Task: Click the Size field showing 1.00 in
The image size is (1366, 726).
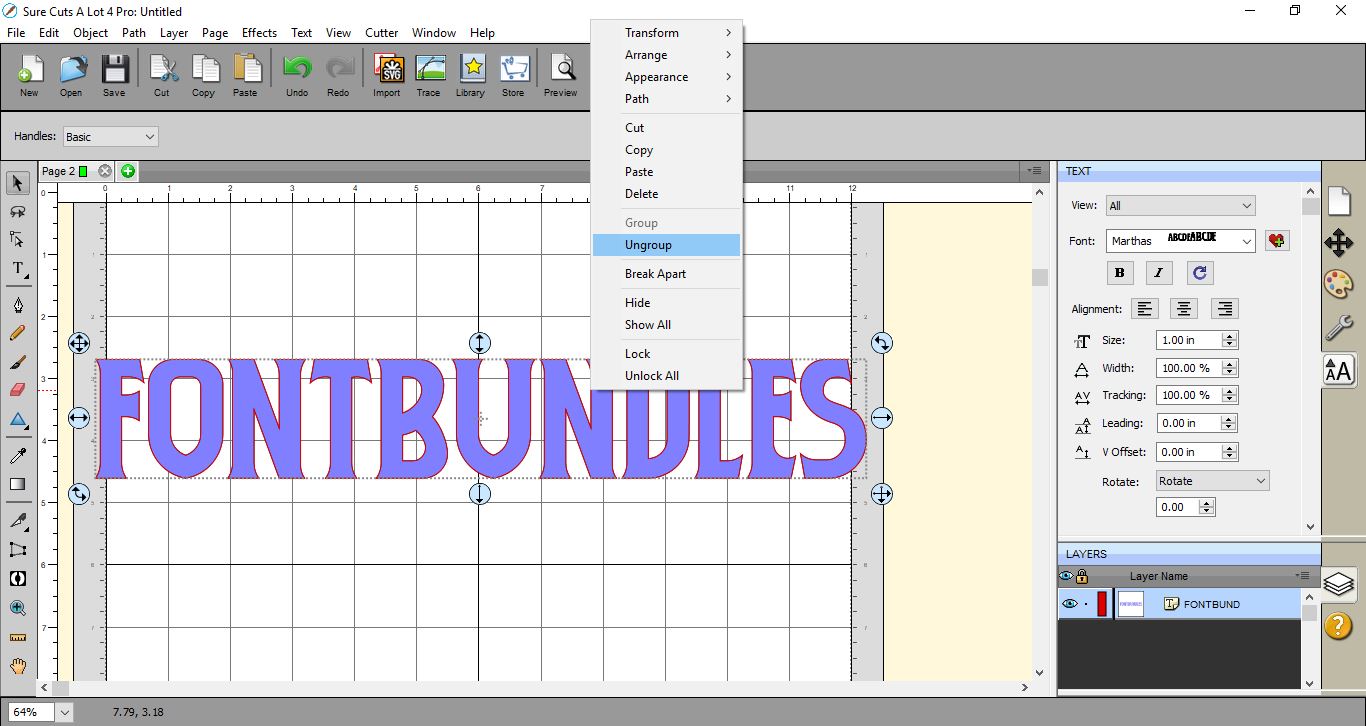Action: [1190, 340]
